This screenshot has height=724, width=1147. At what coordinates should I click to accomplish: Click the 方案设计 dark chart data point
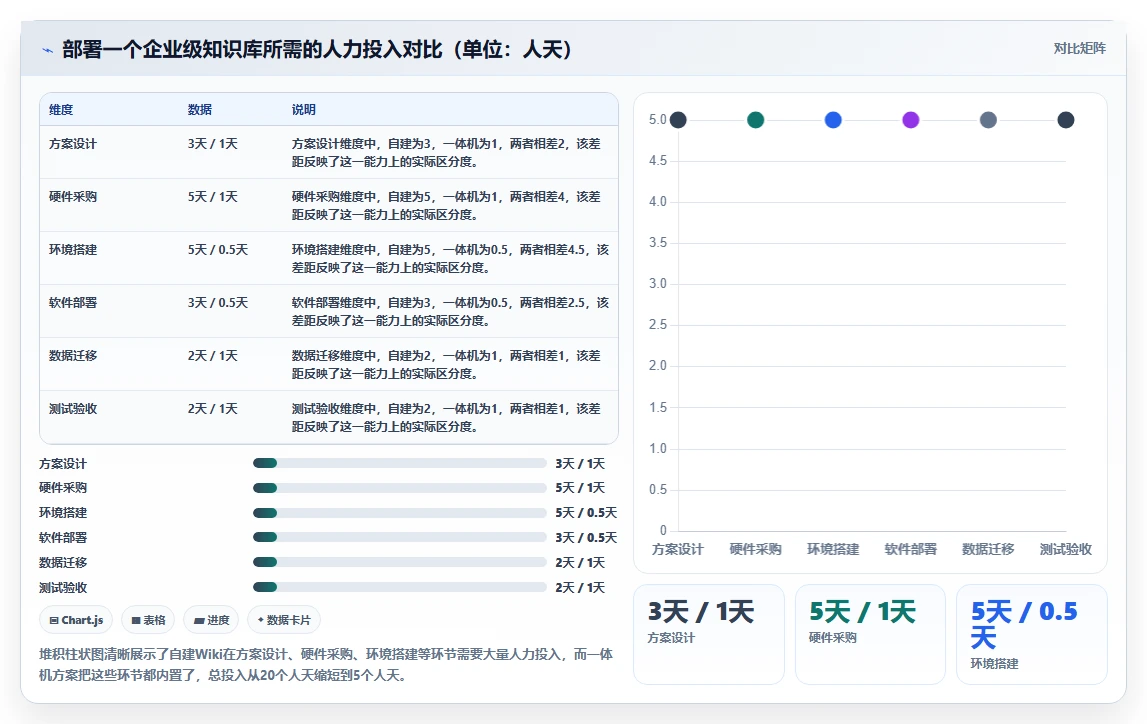[678, 120]
